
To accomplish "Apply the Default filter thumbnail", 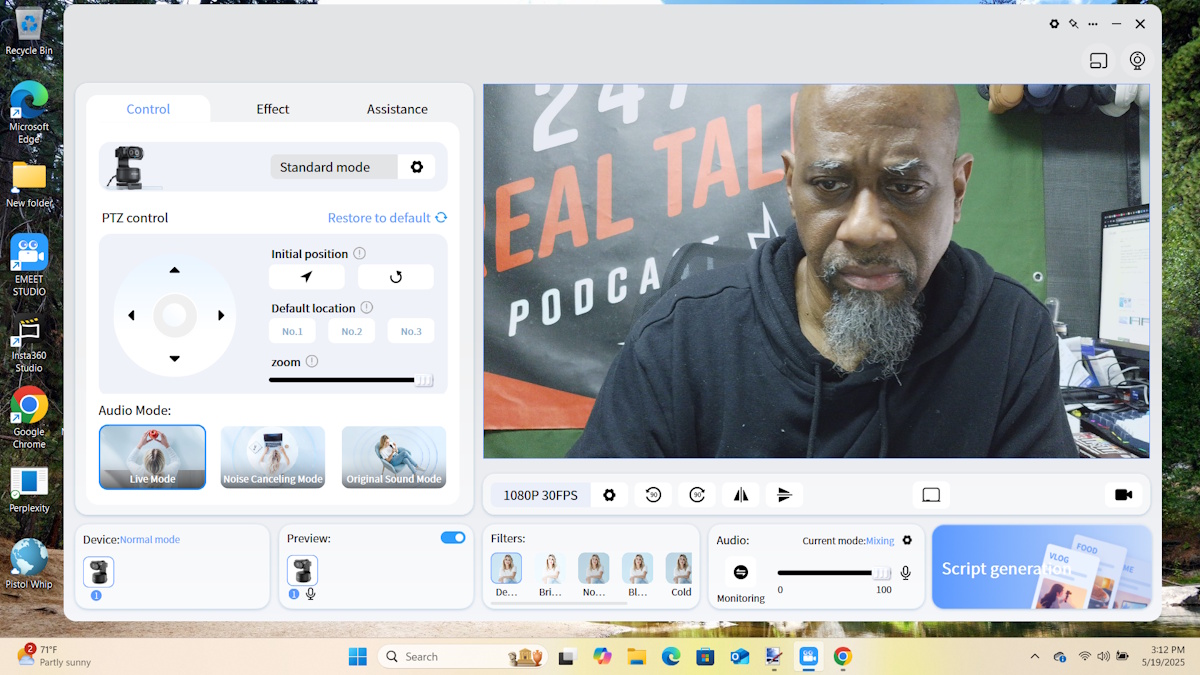I will [x=506, y=568].
